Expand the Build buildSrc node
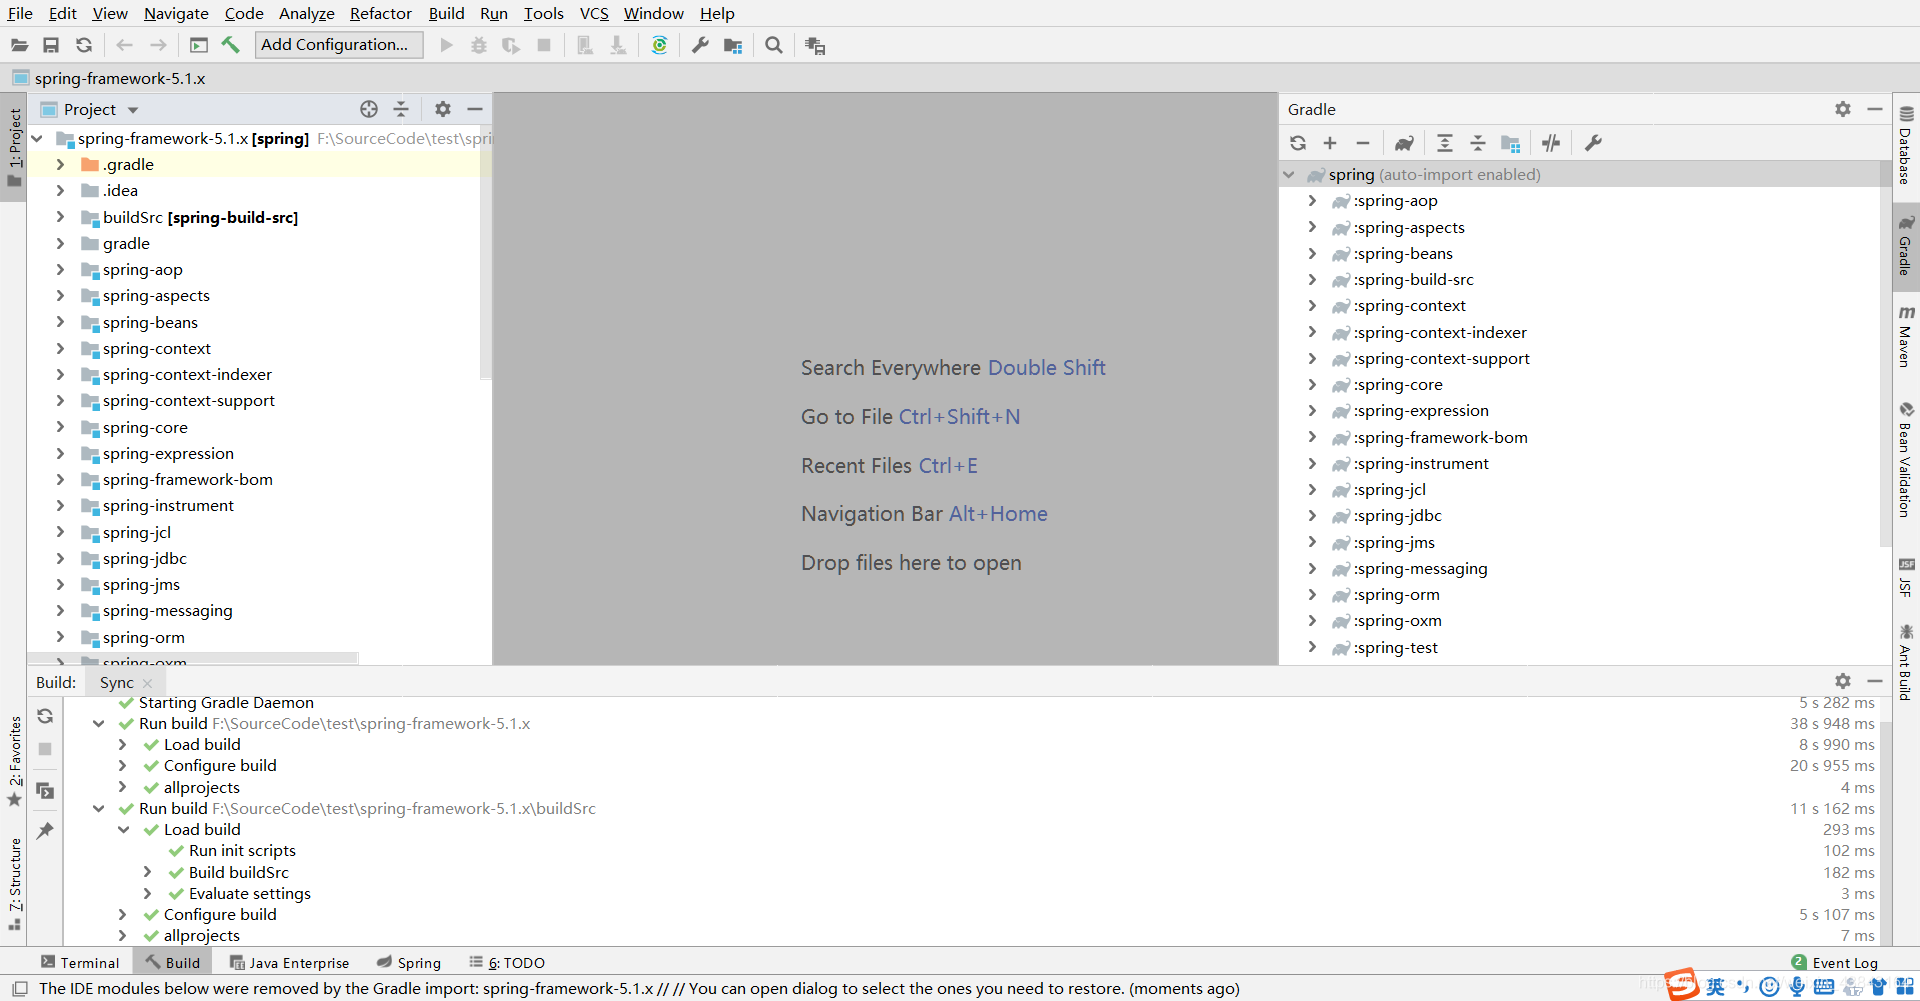 click(x=147, y=872)
